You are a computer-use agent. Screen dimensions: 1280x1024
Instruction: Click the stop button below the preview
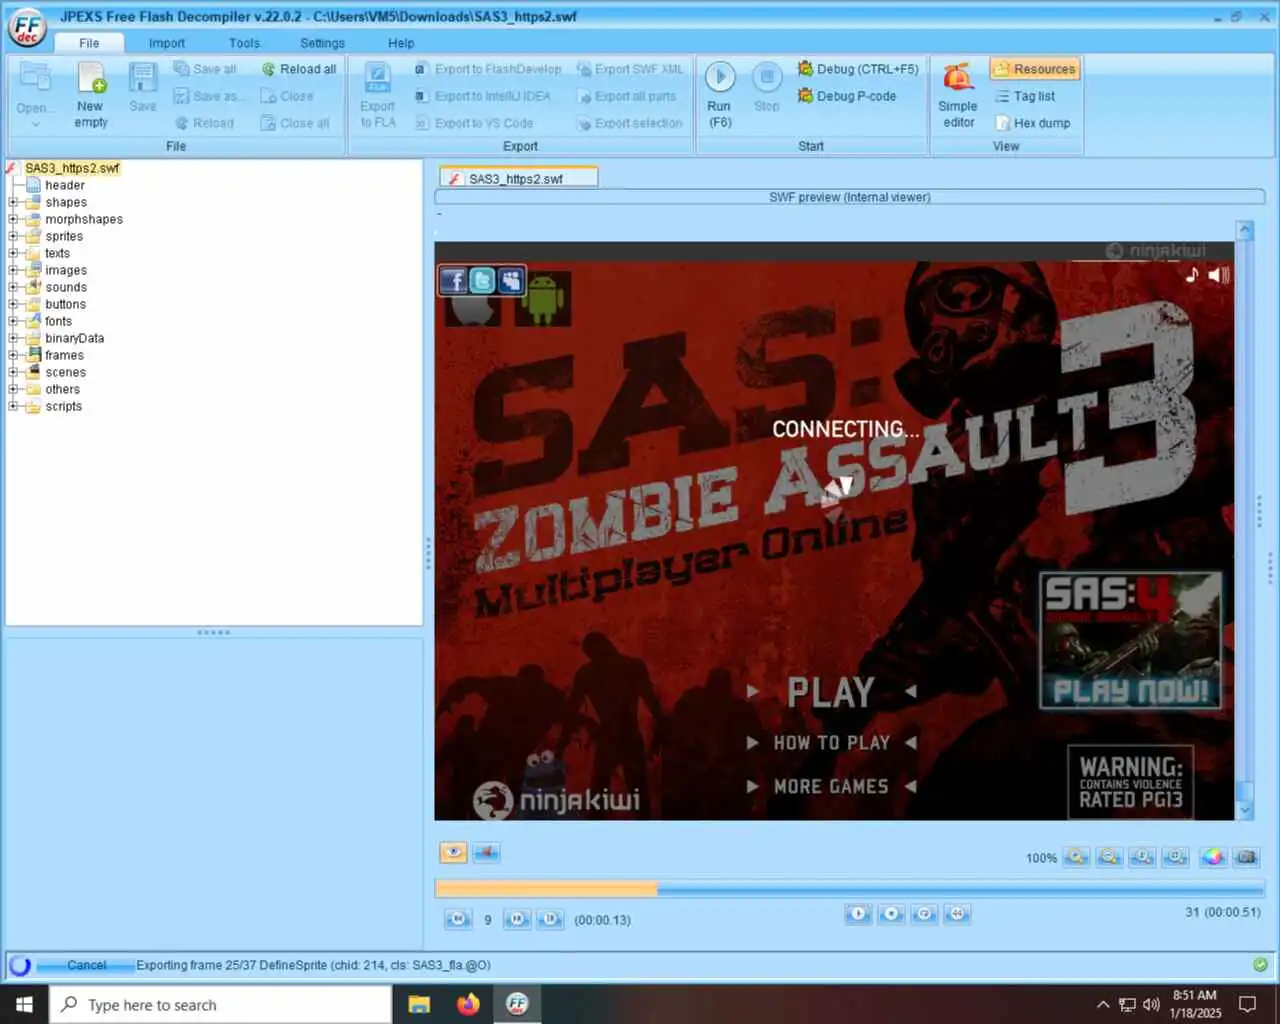891,914
